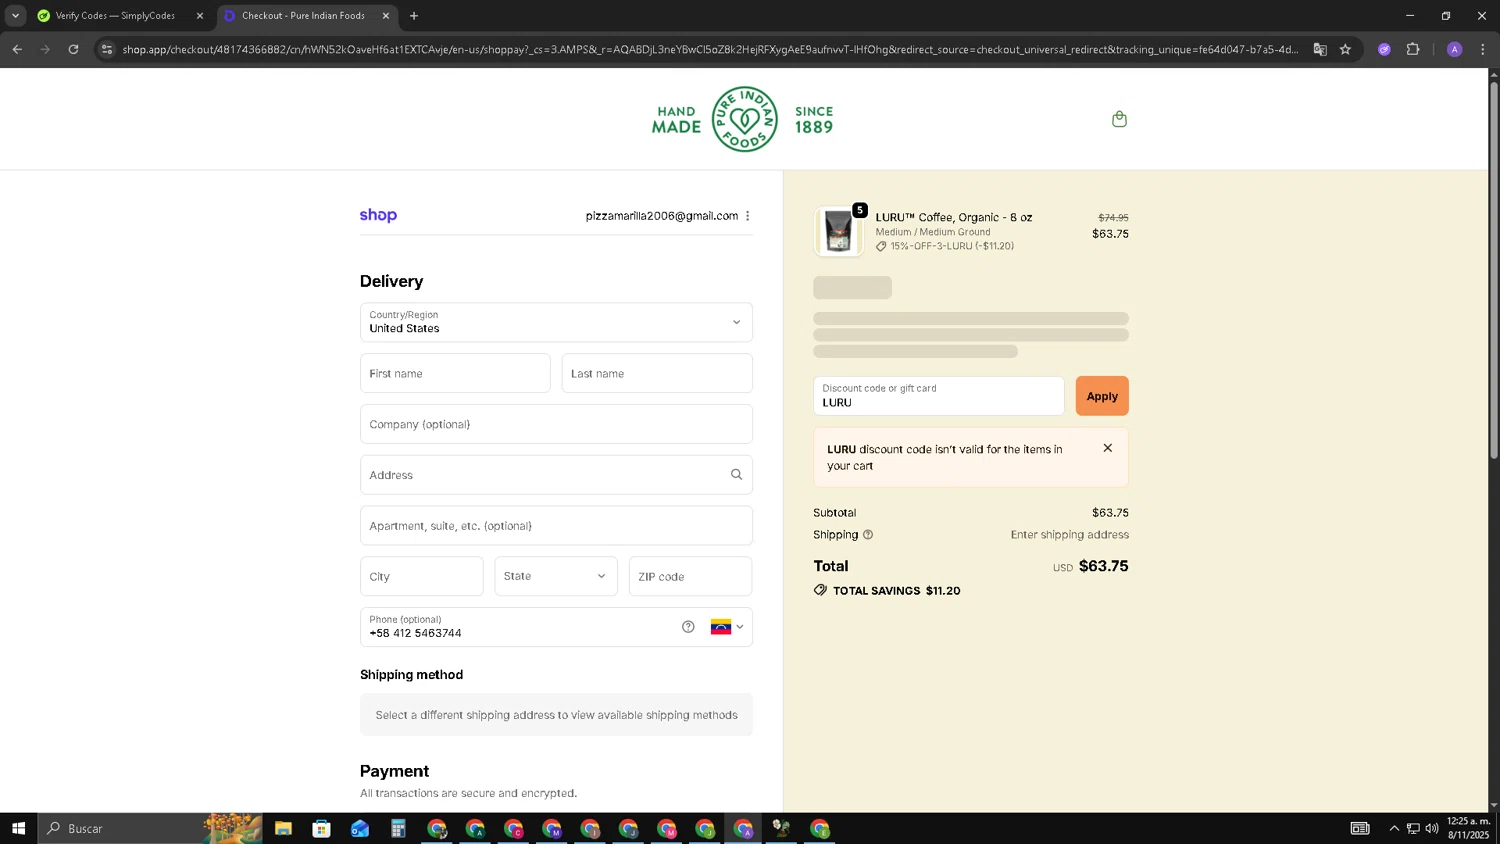Click the address search magnifier icon

(x=736, y=475)
